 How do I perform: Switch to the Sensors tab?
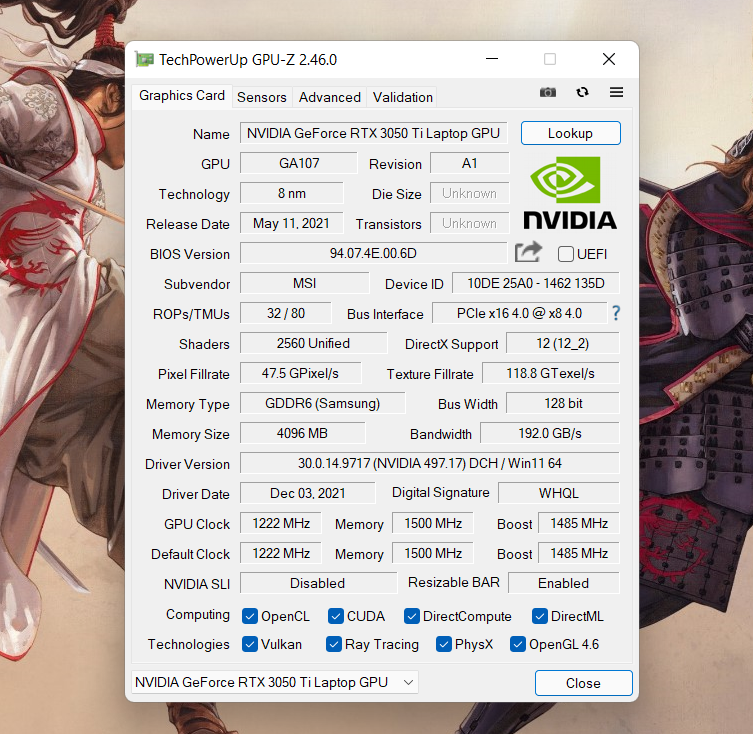pyautogui.click(x=262, y=97)
